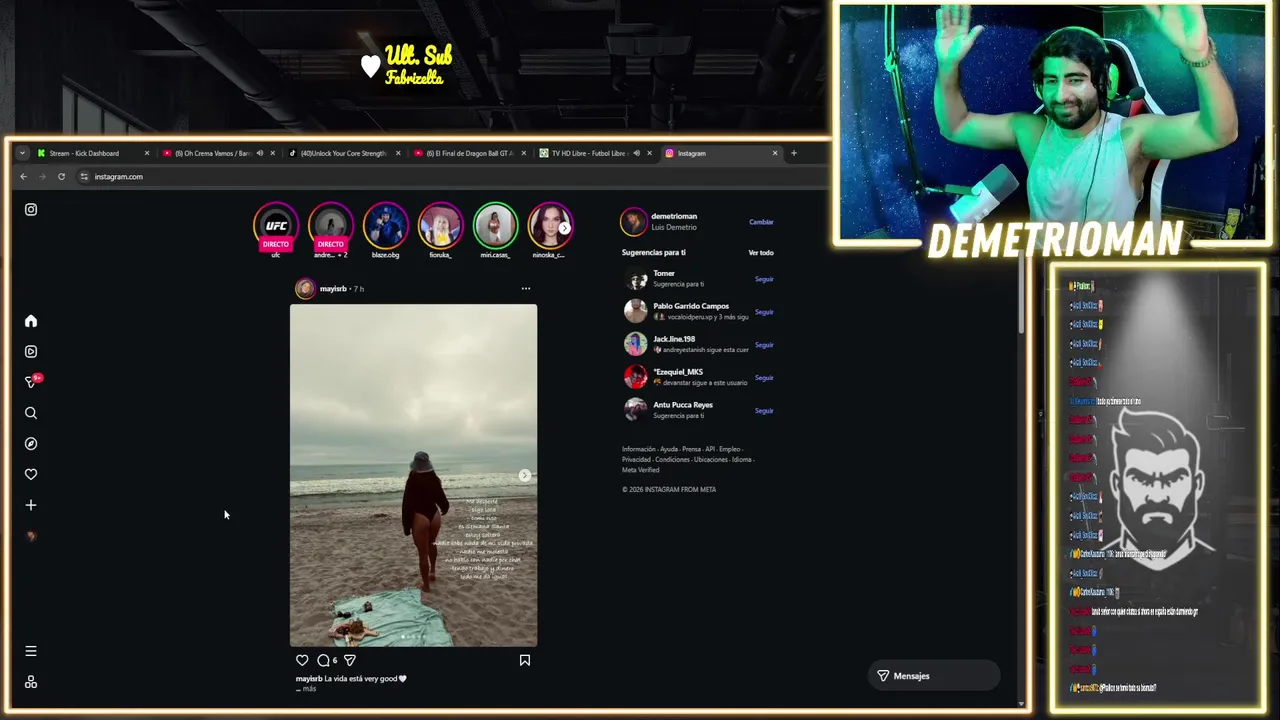The width and height of the screenshot is (1280, 720).
Task: Expand caption with the más link
Action: coord(309,689)
